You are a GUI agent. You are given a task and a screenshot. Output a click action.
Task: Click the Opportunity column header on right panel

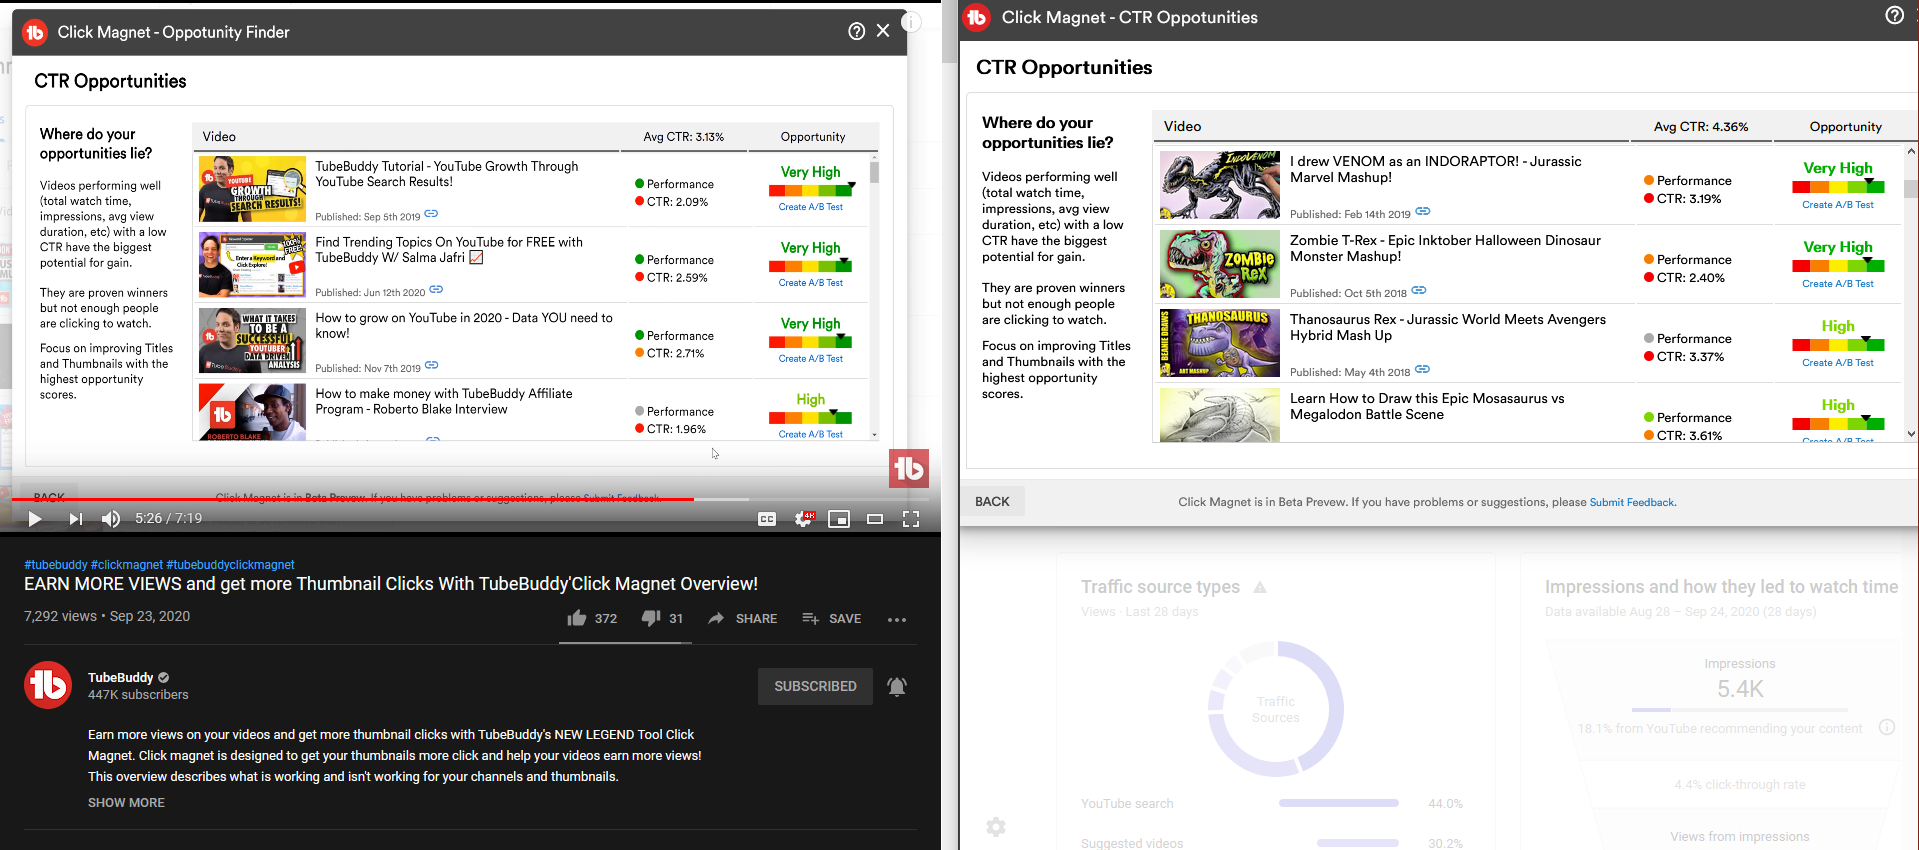1845,126
